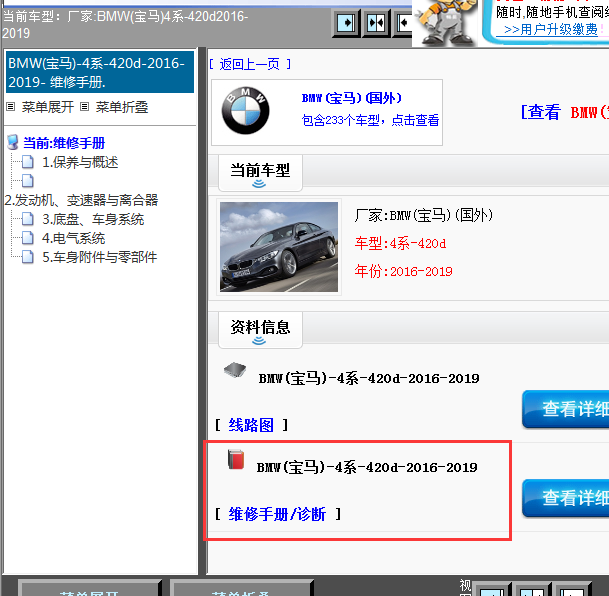Open 5.车身附件与零部件 tree item

pyautogui.click(x=100, y=257)
